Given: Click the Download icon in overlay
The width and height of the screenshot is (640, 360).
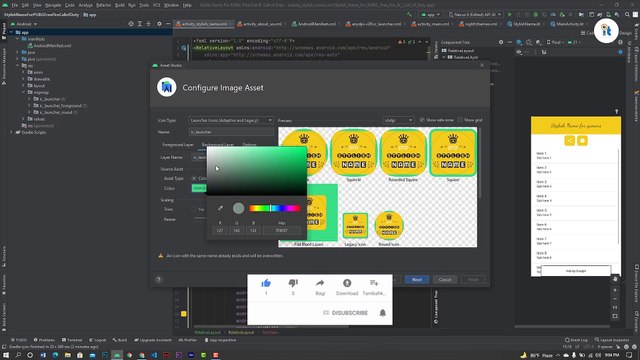Looking at the screenshot, I should [347, 283].
